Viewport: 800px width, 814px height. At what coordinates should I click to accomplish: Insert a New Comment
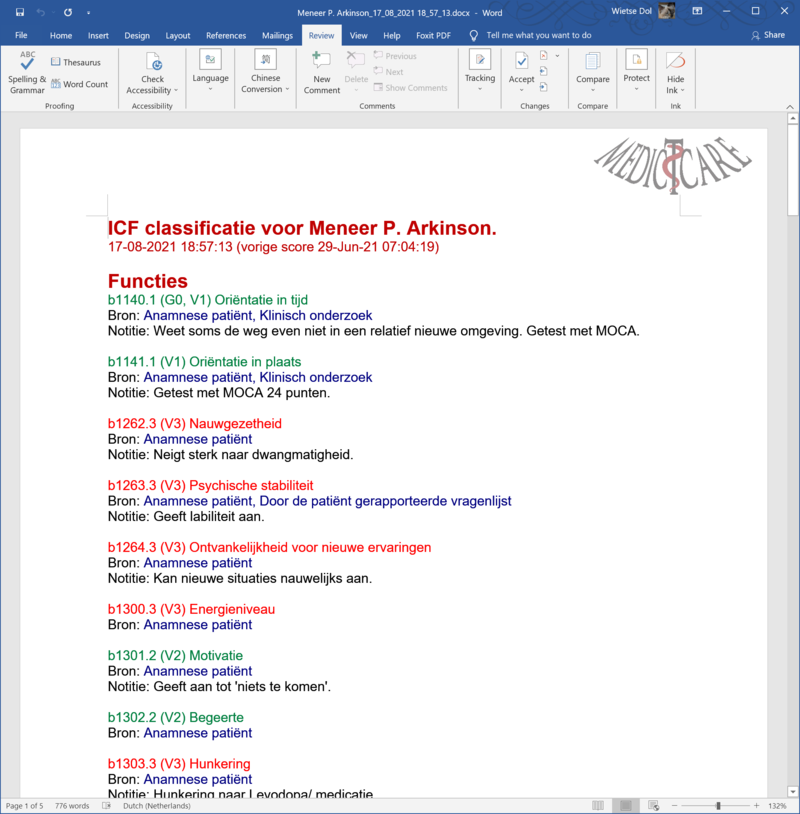click(x=321, y=62)
